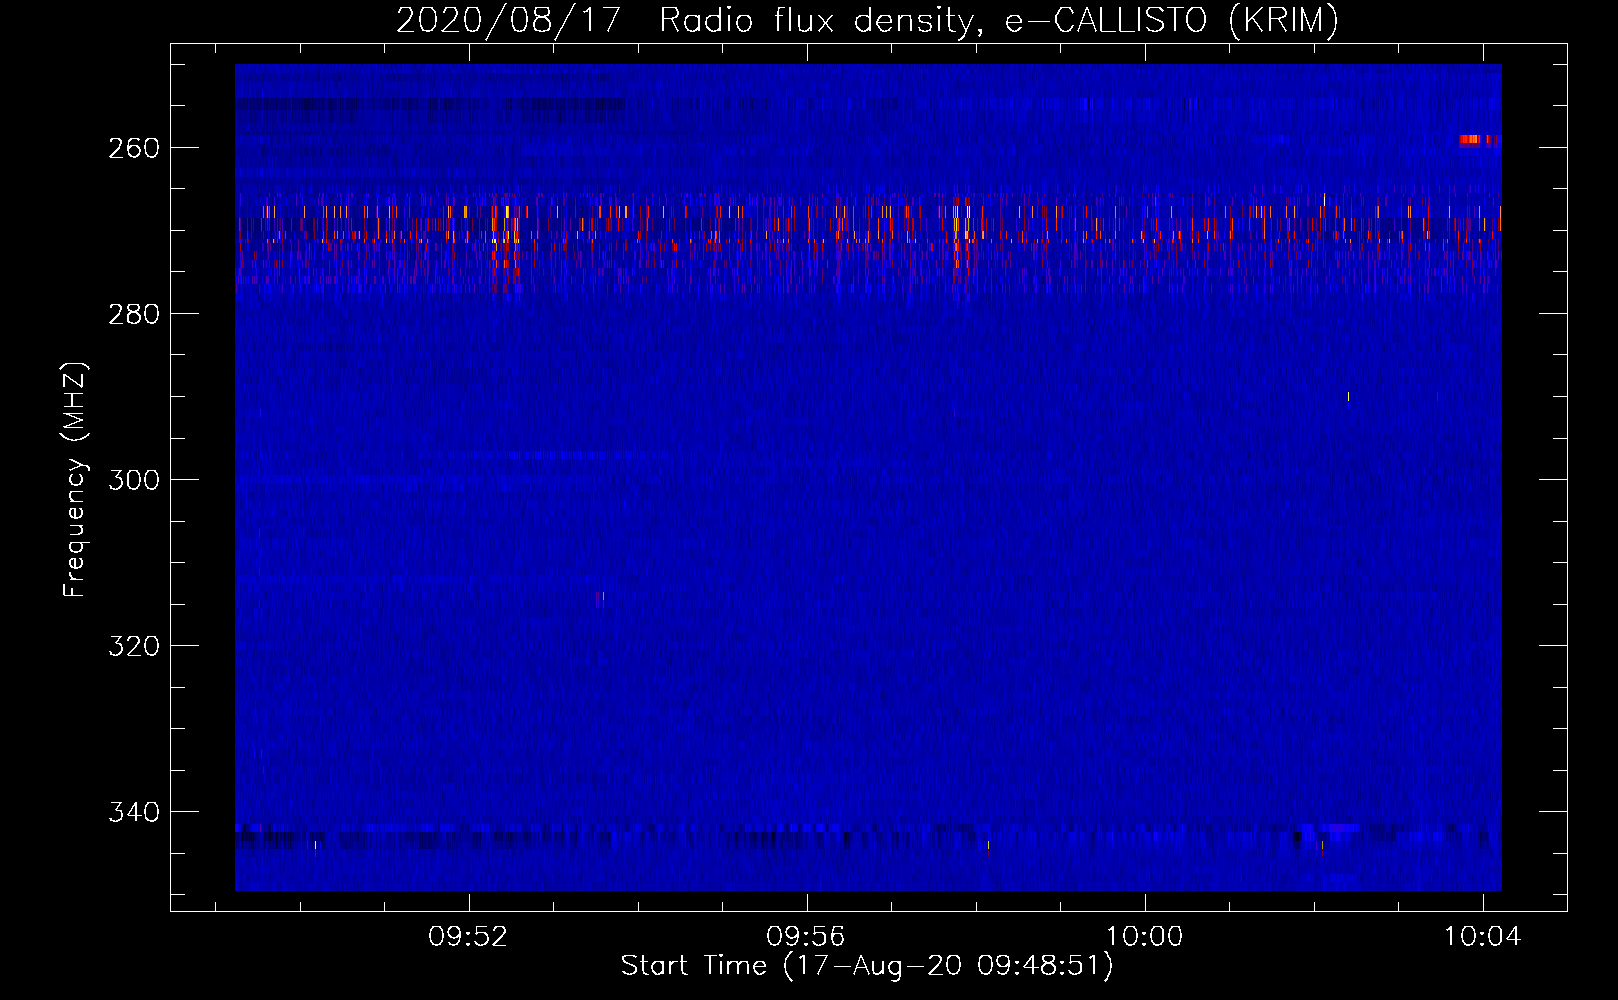Click the 'Frequency (MHZ)' axis label
The image size is (1618, 1000).
(x=75, y=480)
